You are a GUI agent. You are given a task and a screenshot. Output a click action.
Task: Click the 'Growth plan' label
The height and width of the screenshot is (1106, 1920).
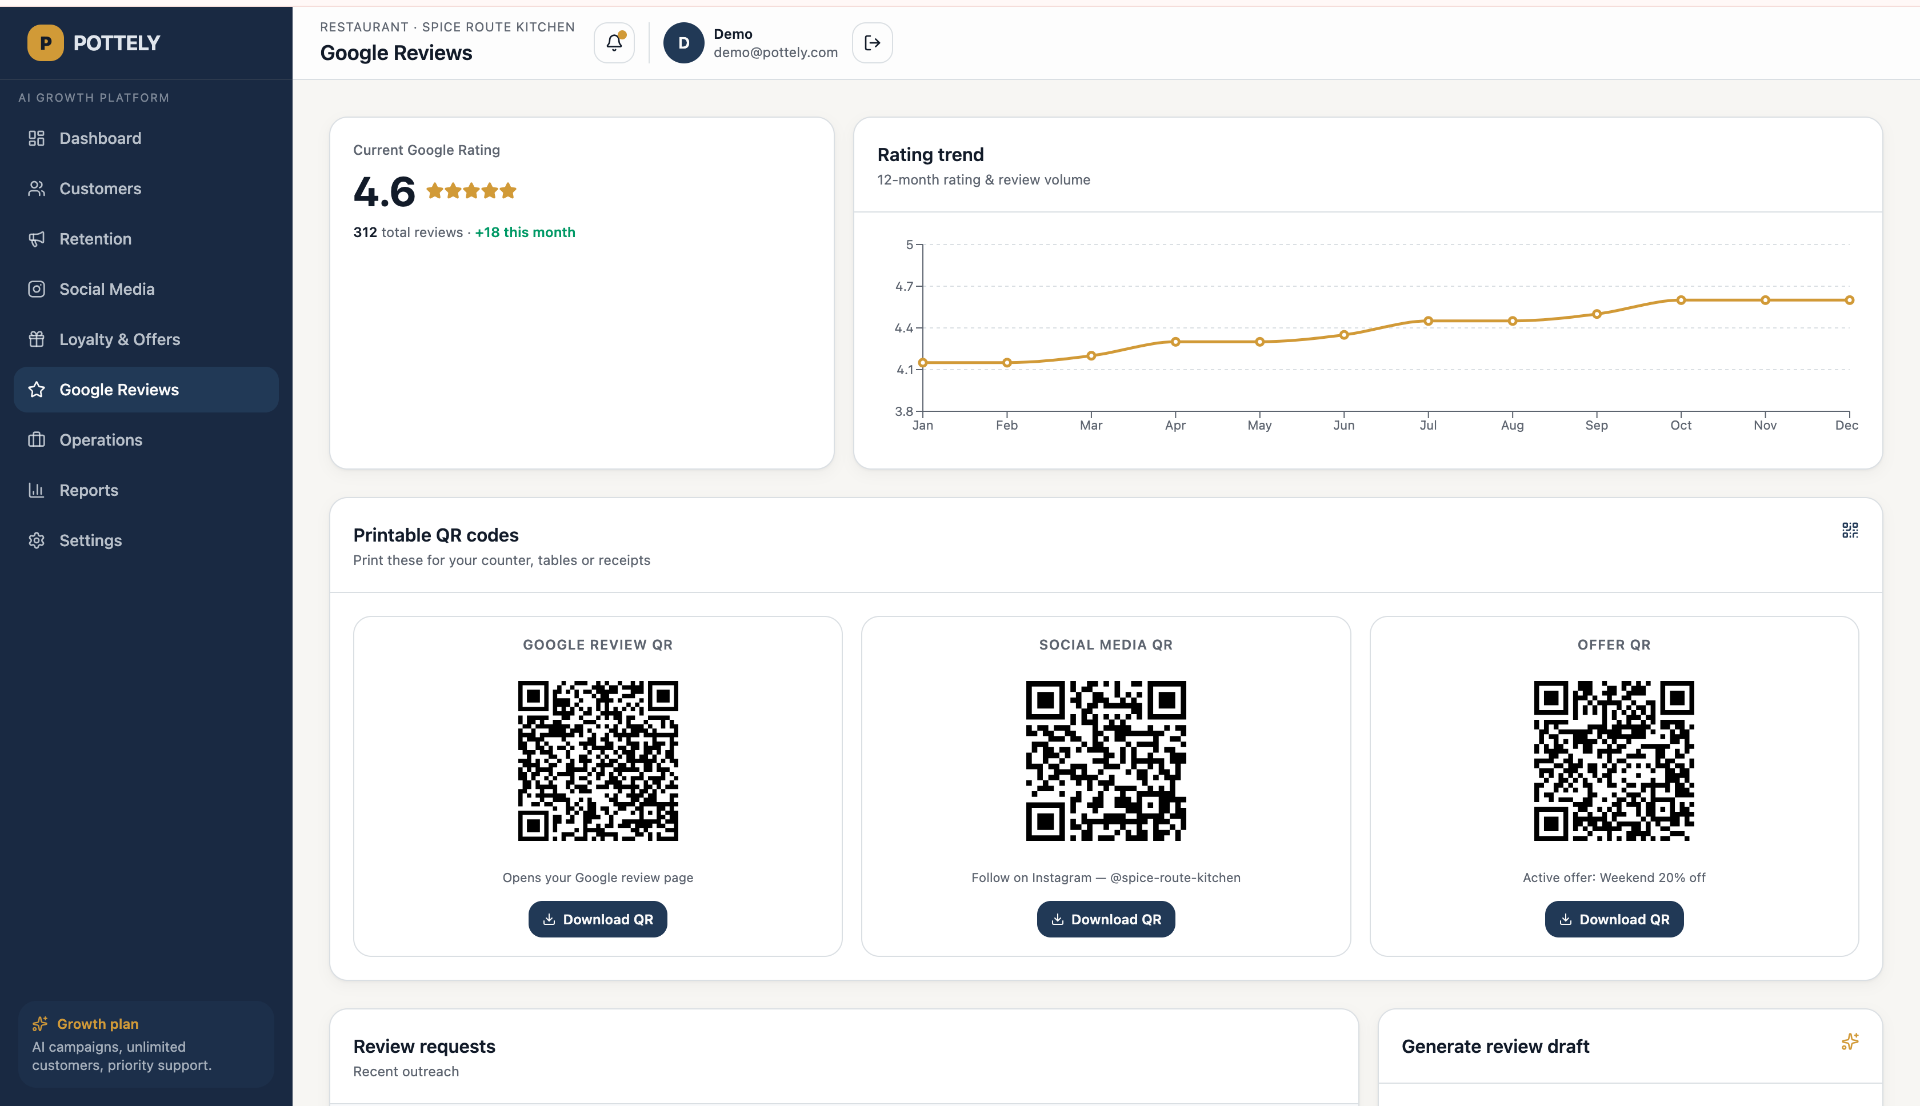pyautogui.click(x=98, y=1024)
